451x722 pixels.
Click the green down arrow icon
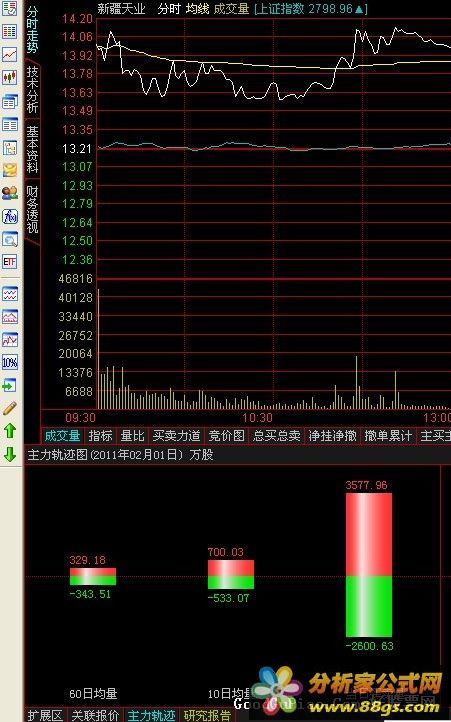[x=10, y=454]
